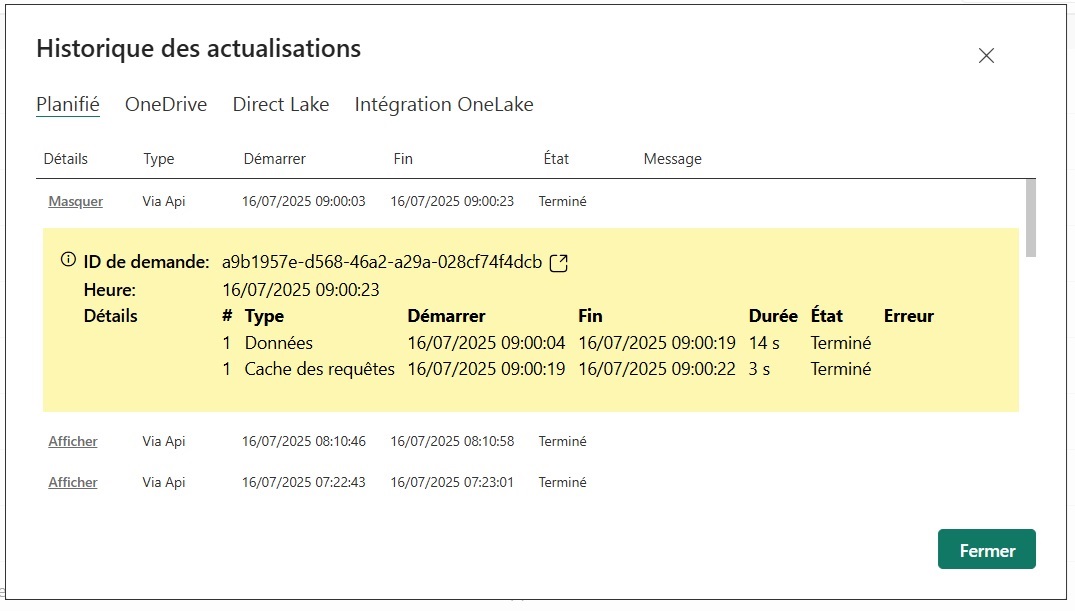Screen dimensions: 1075x611
Task: Show details for the 08:10:46 refresh
Action: pyautogui.click(x=73, y=441)
